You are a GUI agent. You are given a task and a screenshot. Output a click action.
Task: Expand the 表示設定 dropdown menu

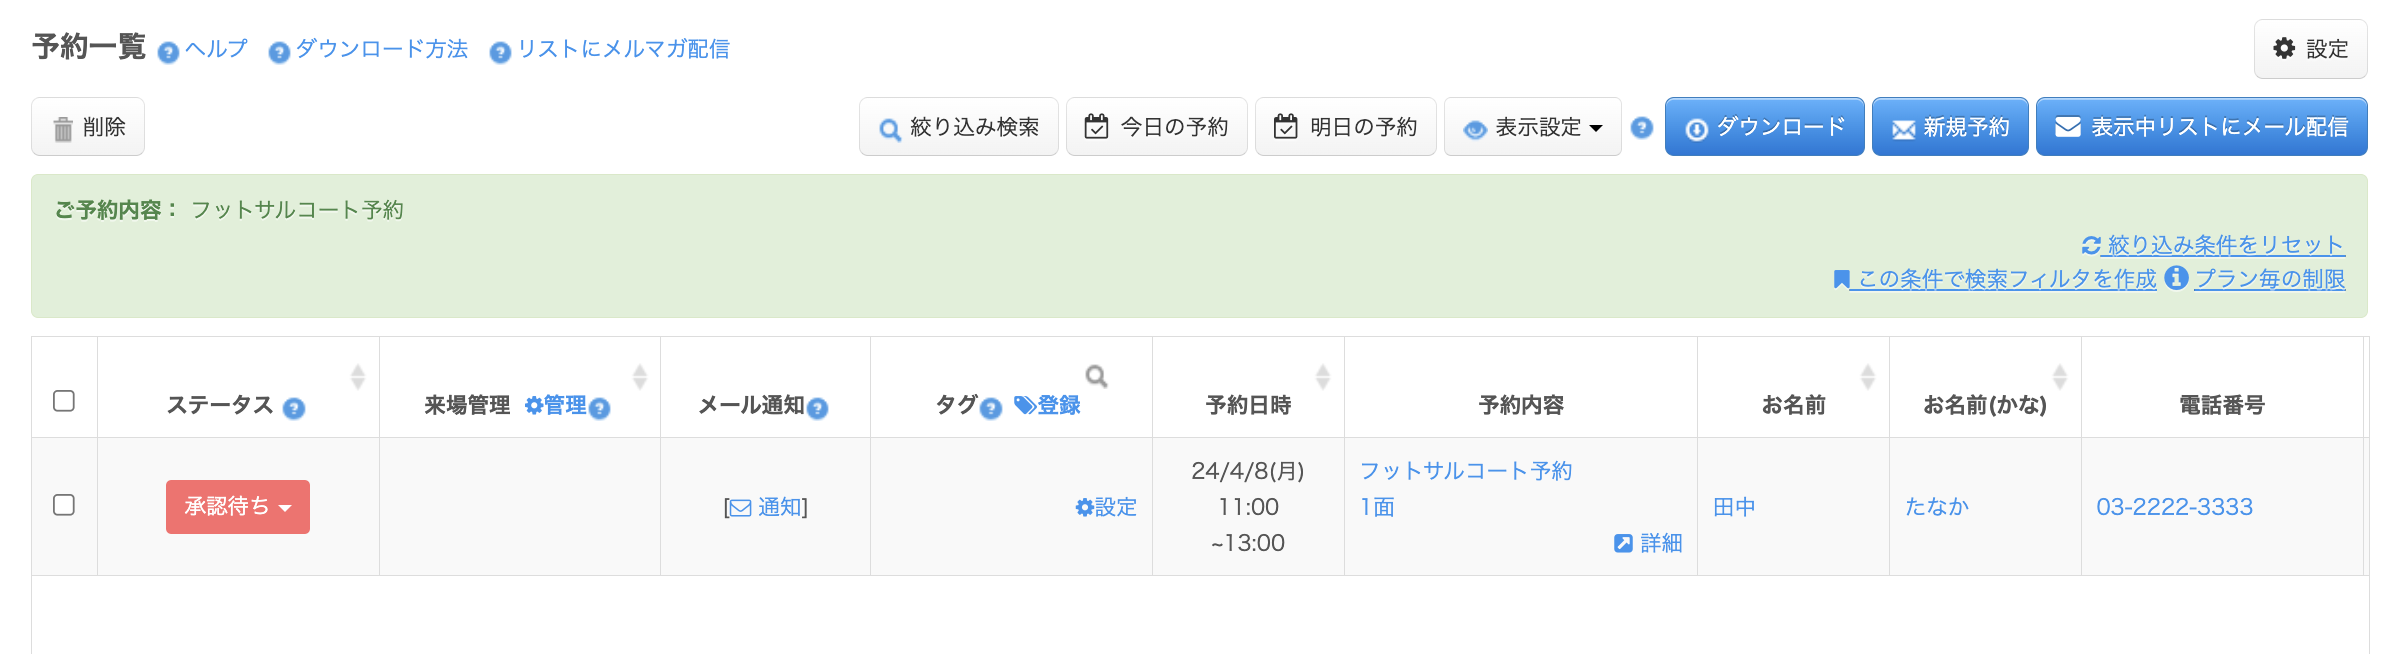click(1532, 127)
